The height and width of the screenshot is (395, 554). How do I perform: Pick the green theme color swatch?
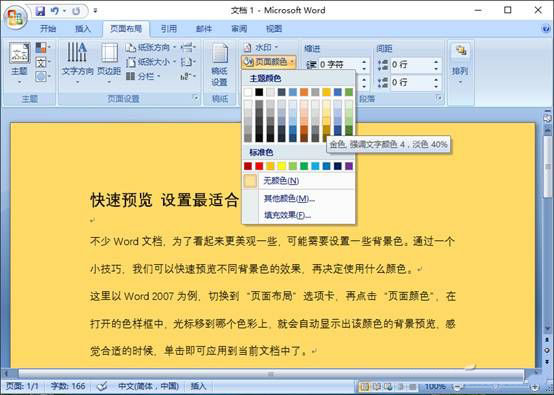click(x=349, y=92)
